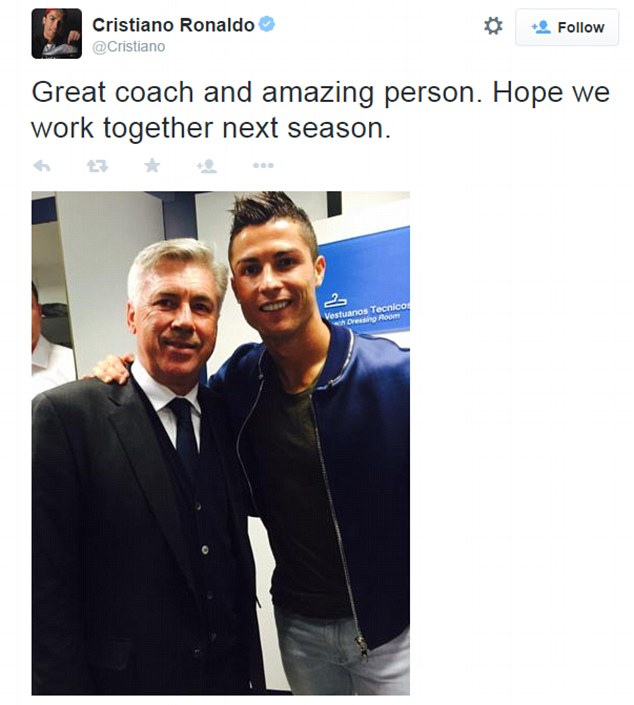
Task: Click the hand resting on the suit shoulder
Action: [112, 369]
